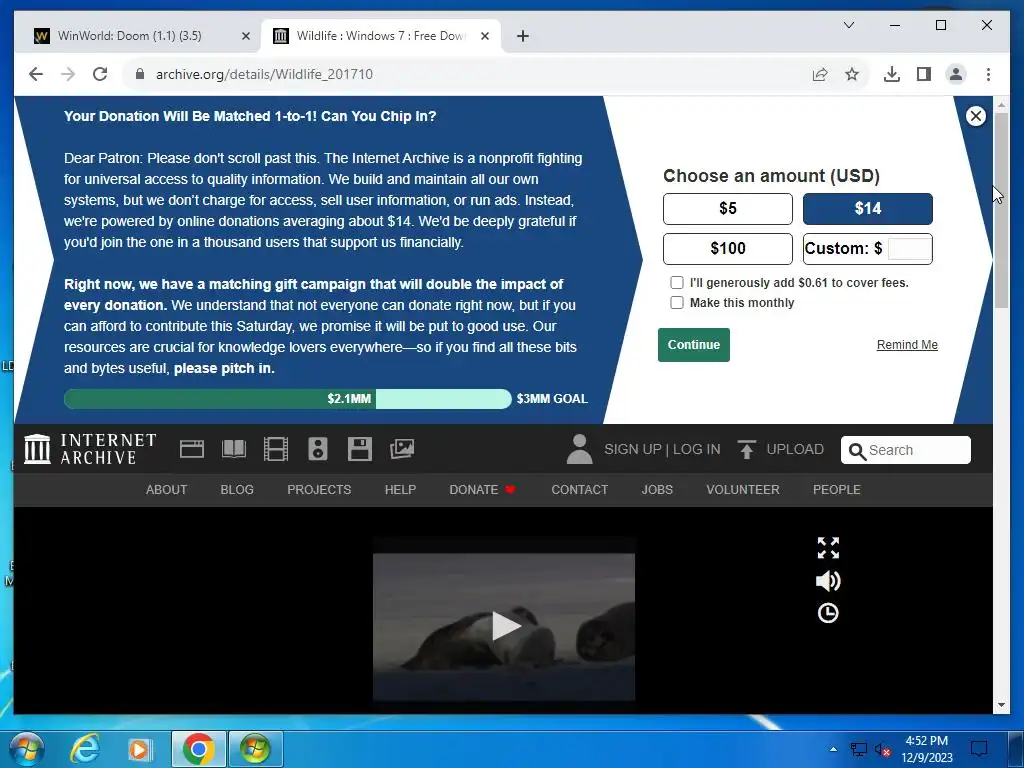Image resolution: width=1024 pixels, height=768 pixels.
Task: Check the add $0.61 to cover fees box
Action: pyautogui.click(x=677, y=282)
